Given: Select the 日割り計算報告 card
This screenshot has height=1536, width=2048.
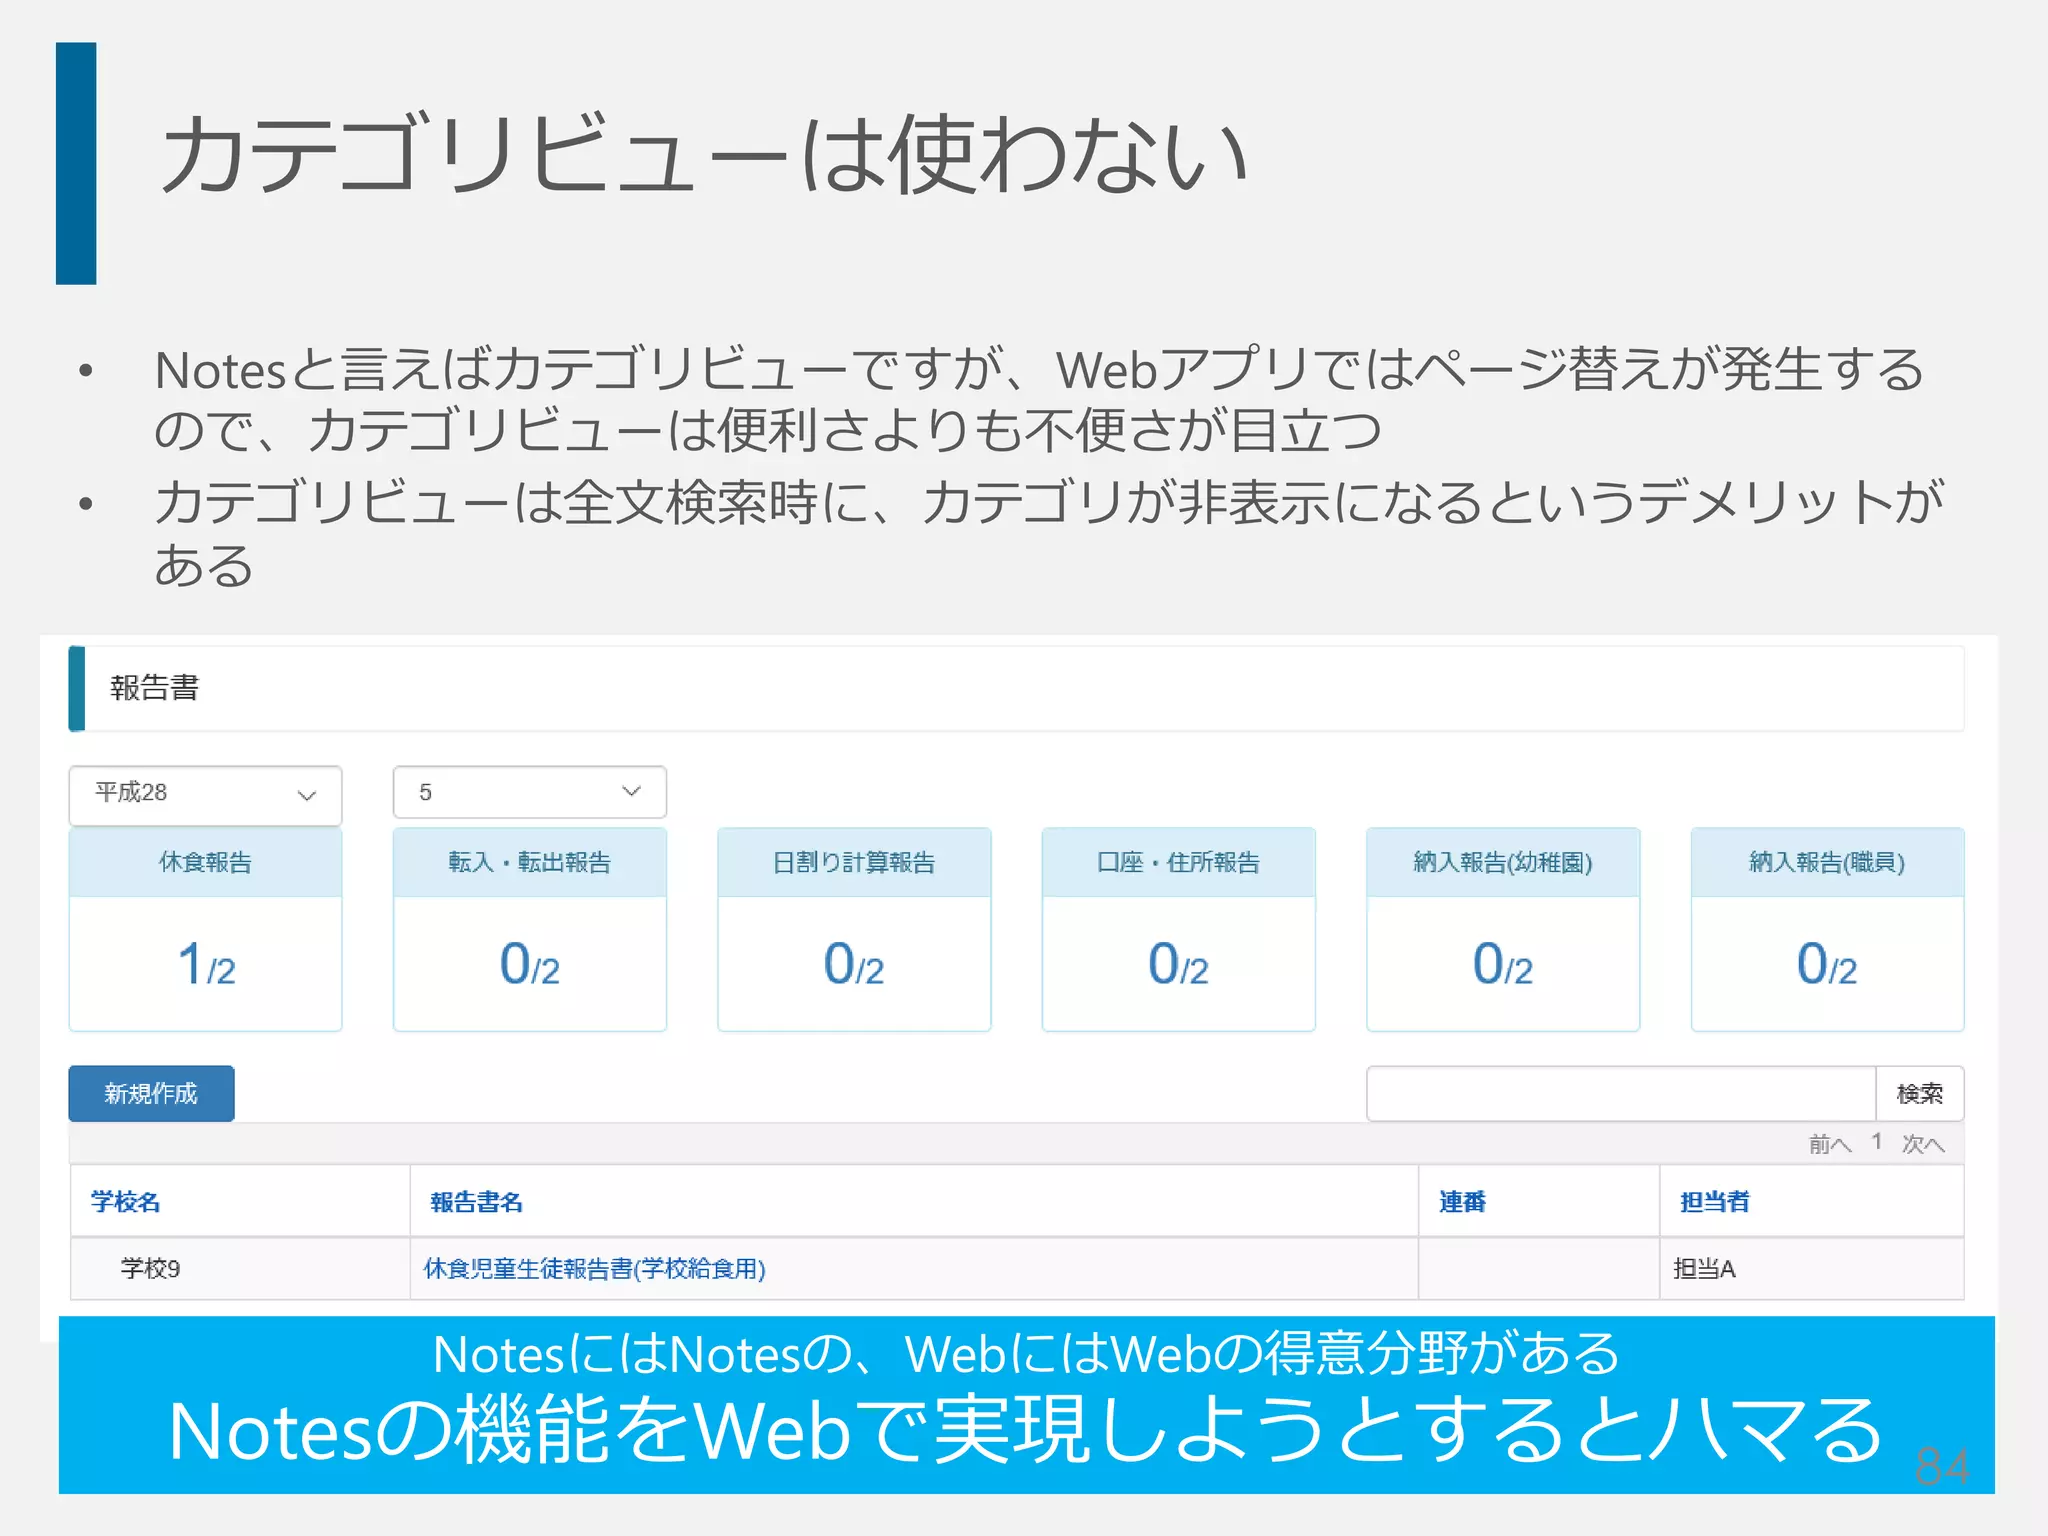Looking at the screenshot, I should 854,929.
